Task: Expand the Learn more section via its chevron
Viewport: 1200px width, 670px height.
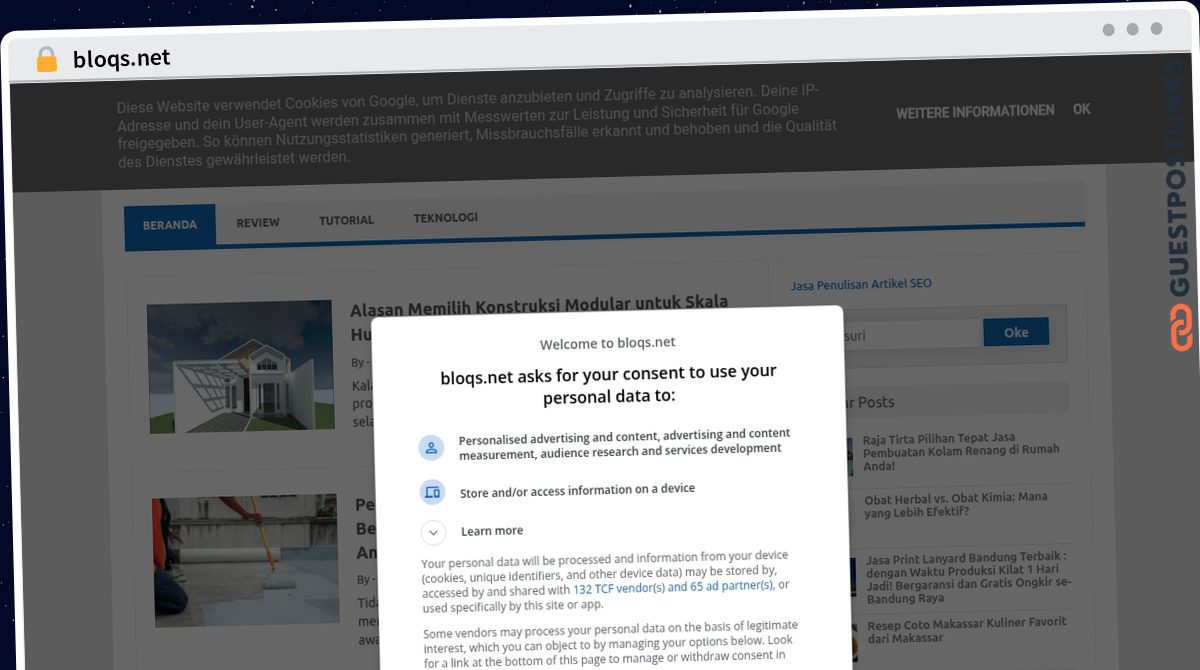Action: (433, 531)
